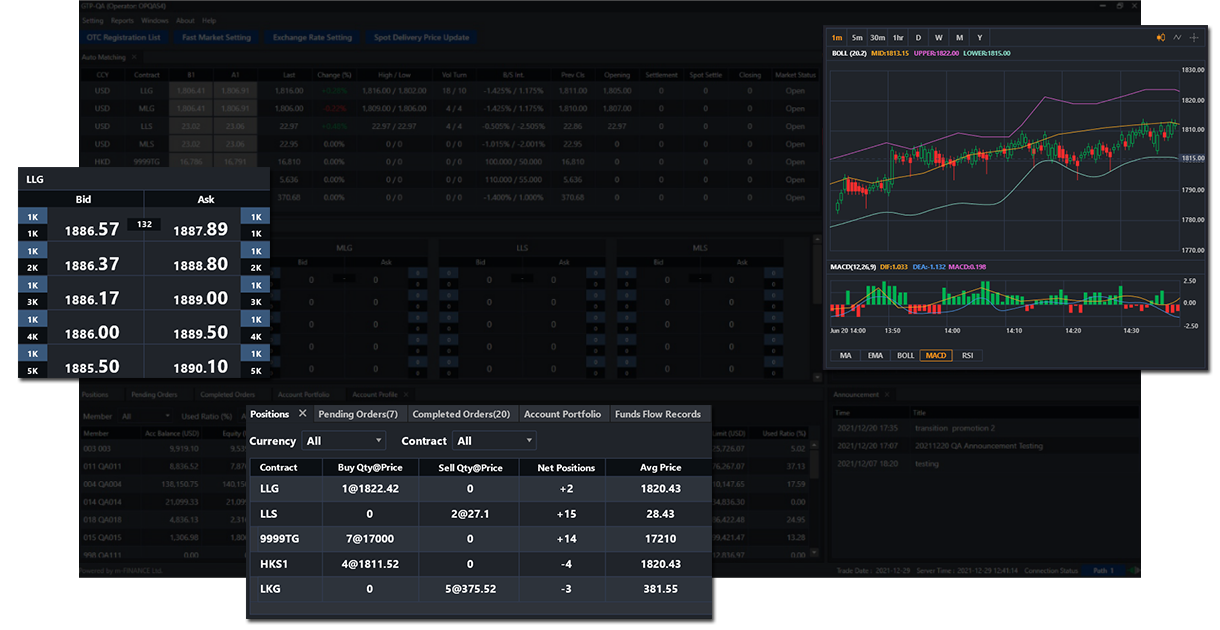This screenshot has height=630, width=1220.
Task: Click the LLG bid price 1886.00
Action: [92, 332]
